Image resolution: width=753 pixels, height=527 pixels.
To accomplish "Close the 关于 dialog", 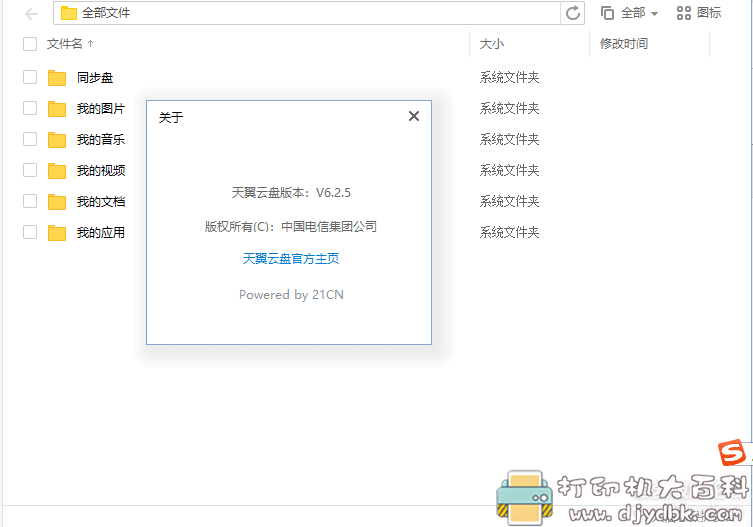I will pos(413,116).
